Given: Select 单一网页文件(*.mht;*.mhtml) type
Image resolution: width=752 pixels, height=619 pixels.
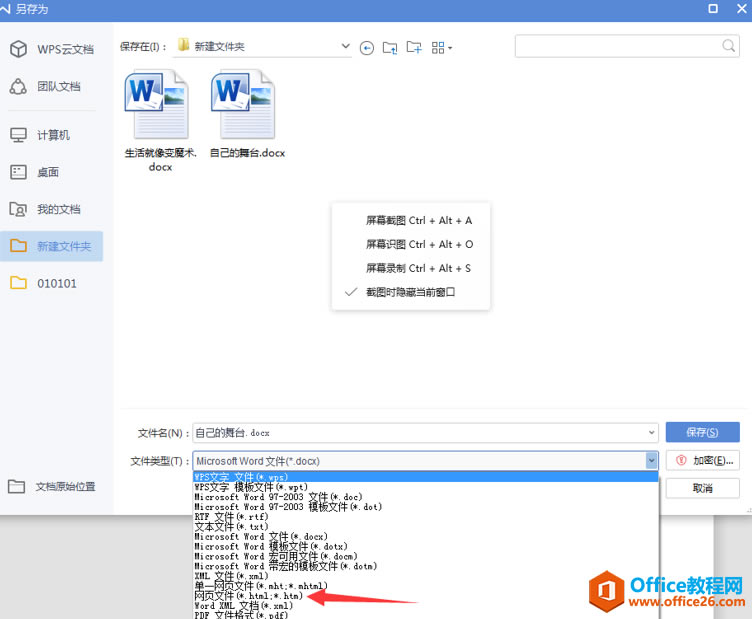Looking at the screenshot, I should 425,586.
